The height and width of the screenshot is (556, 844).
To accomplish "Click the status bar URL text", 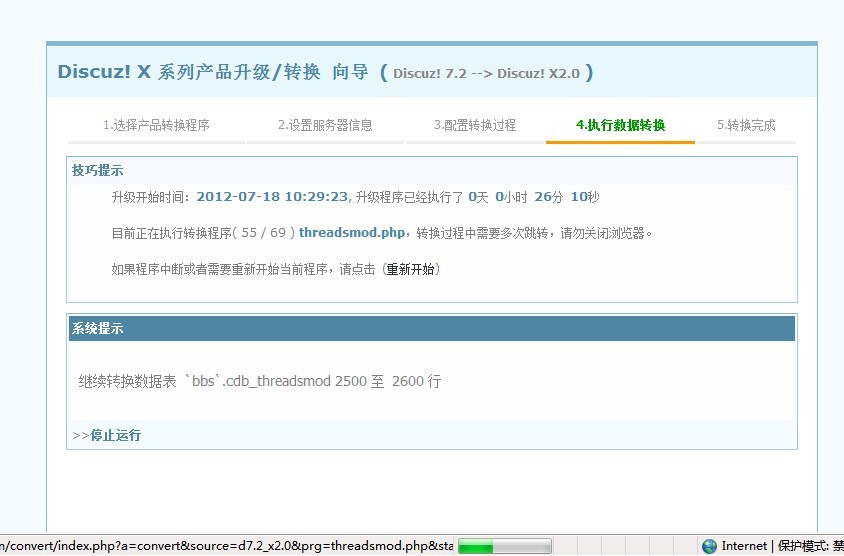I will (x=226, y=546).
